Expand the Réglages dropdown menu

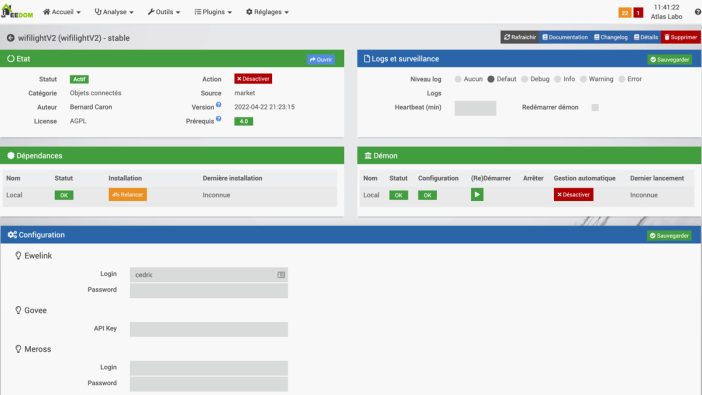267,12
